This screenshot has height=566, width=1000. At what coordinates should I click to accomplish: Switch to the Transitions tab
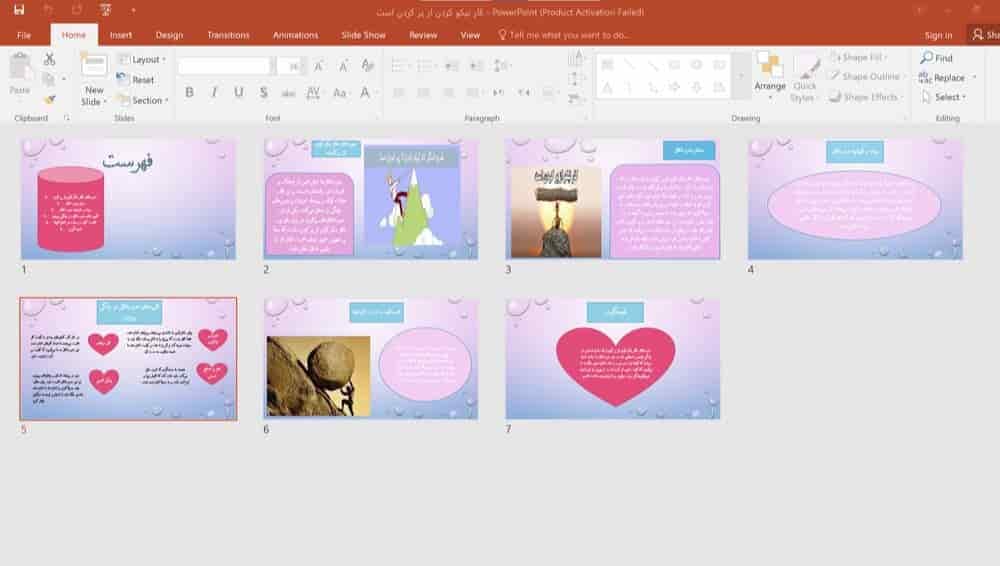[228, 35]
